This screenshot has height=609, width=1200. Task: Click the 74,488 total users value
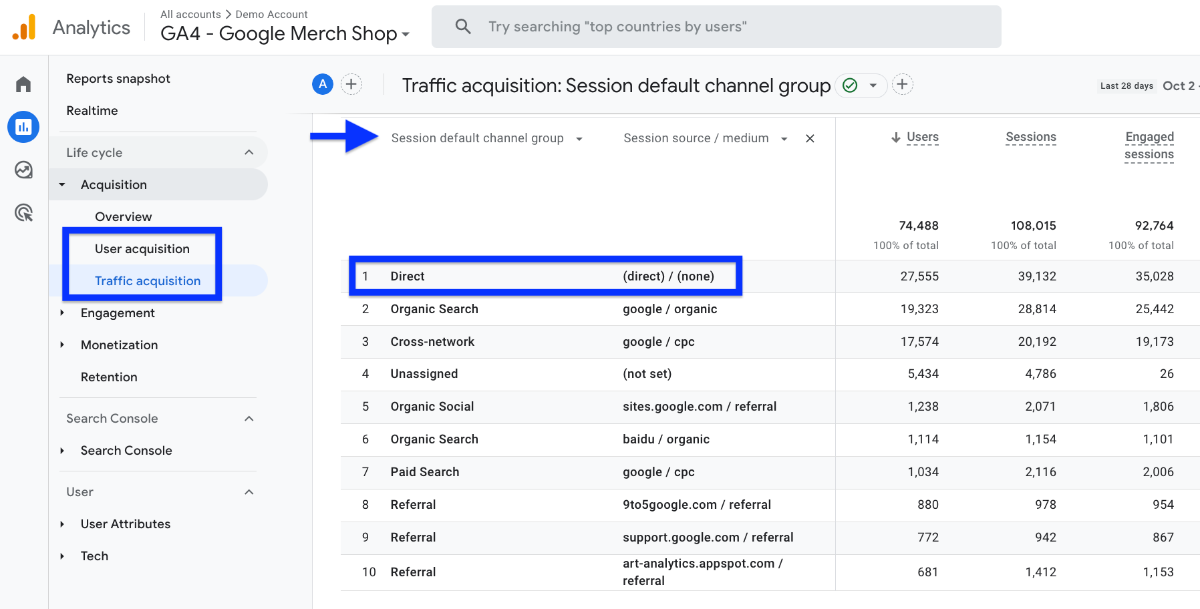pos(918,226)
